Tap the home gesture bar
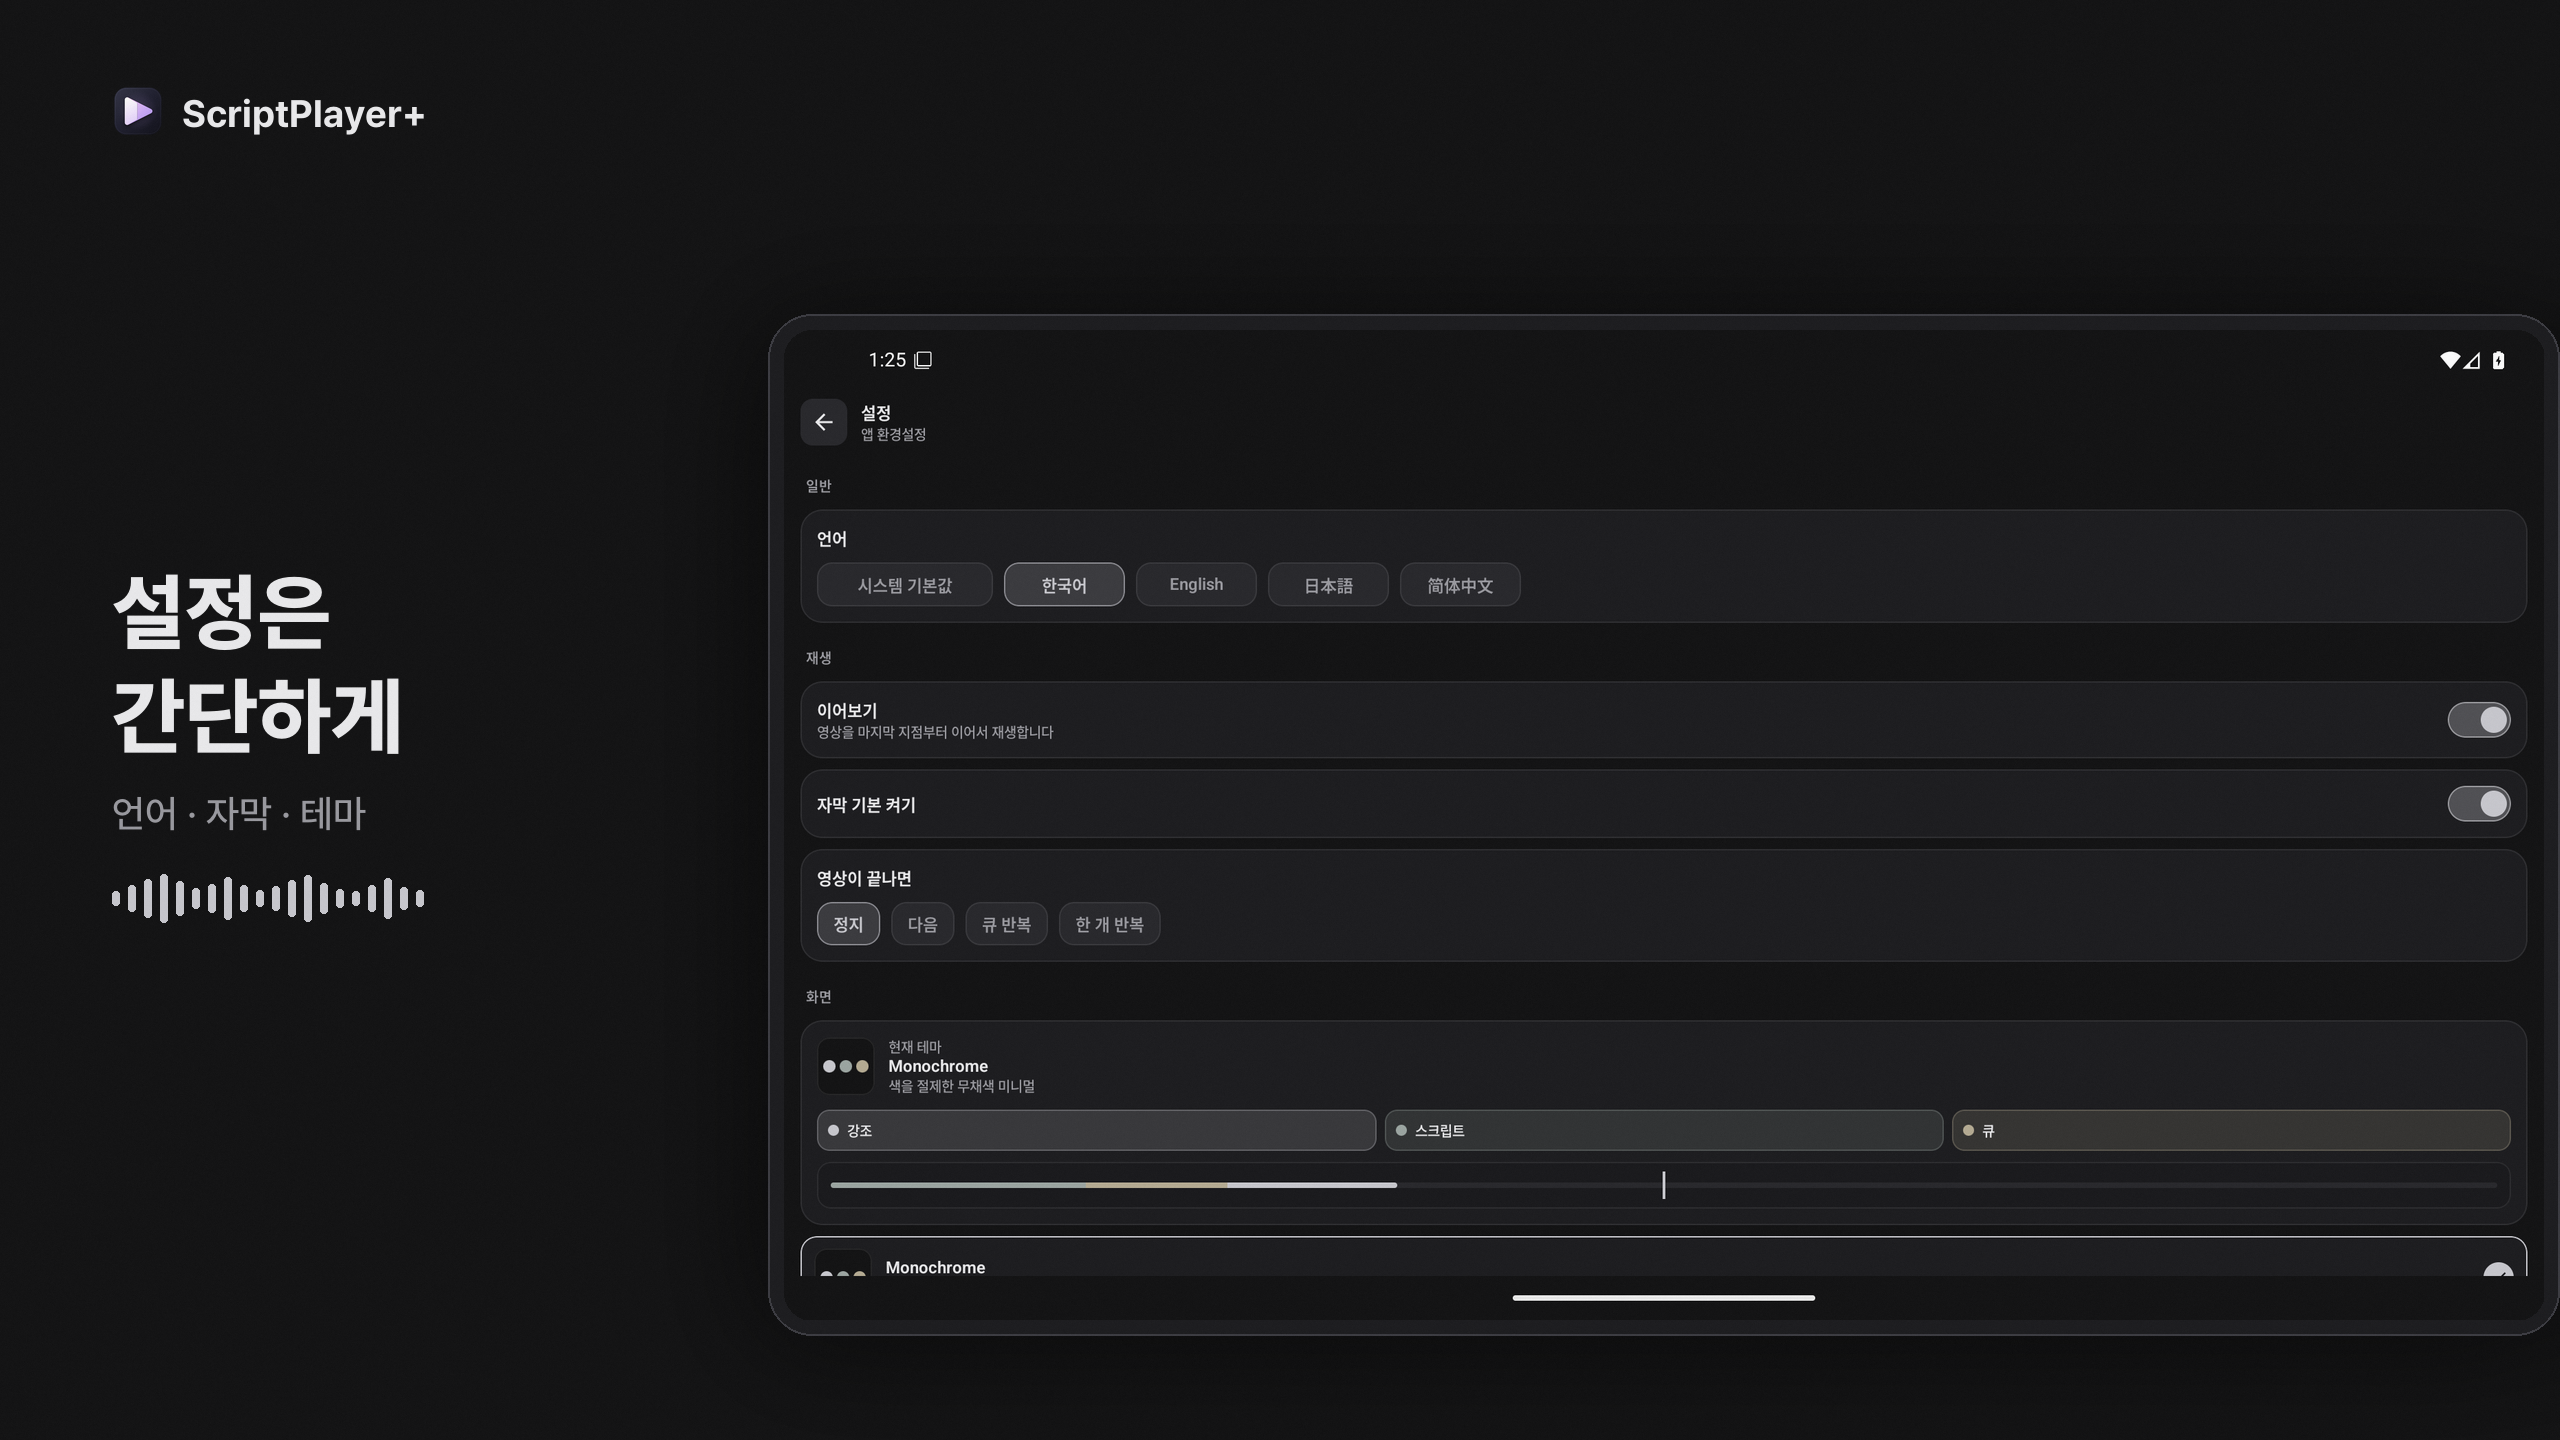The height and width of the screenshot is (1440, 2560). click(1663, 1298)
